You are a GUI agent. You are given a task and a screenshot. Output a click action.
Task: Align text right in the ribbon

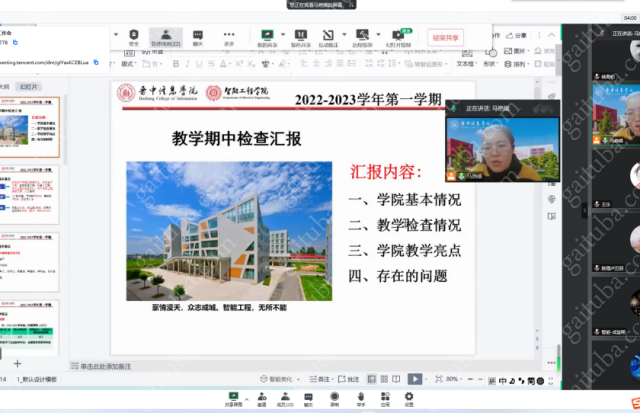[x=328, y=63]
